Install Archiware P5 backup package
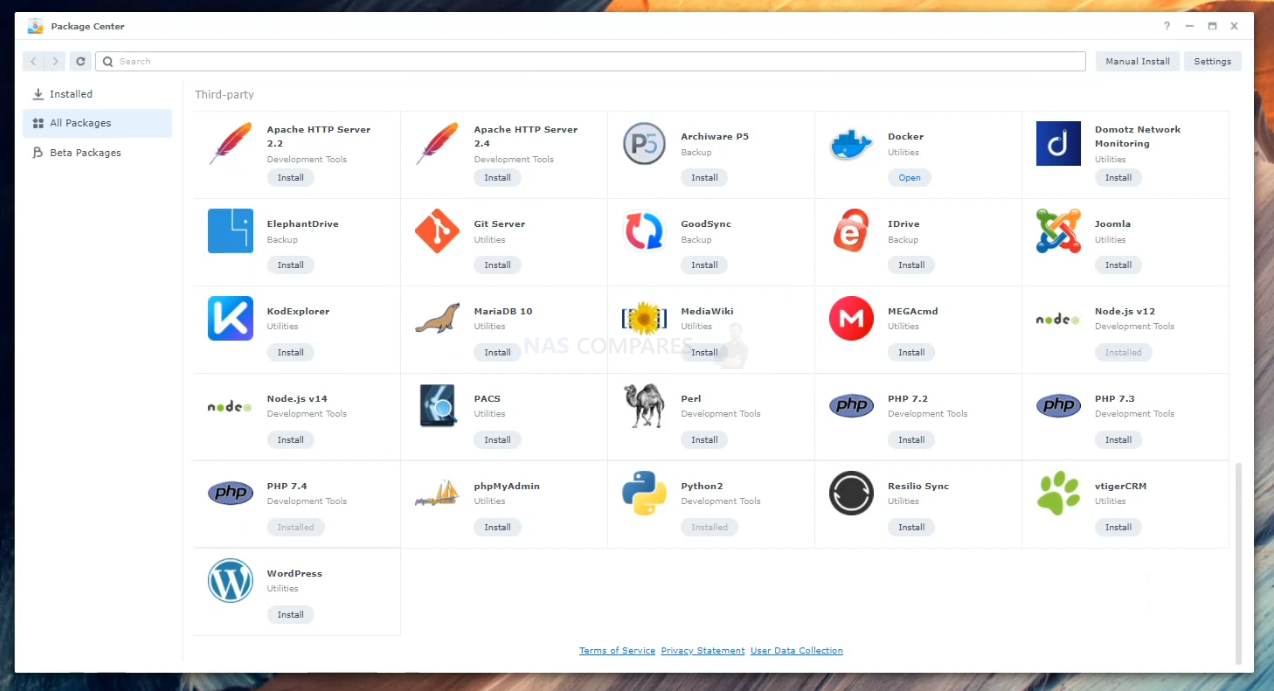The height and width of the screenshot is (691, 1274). pyautogui.click(x=705, y=178)
